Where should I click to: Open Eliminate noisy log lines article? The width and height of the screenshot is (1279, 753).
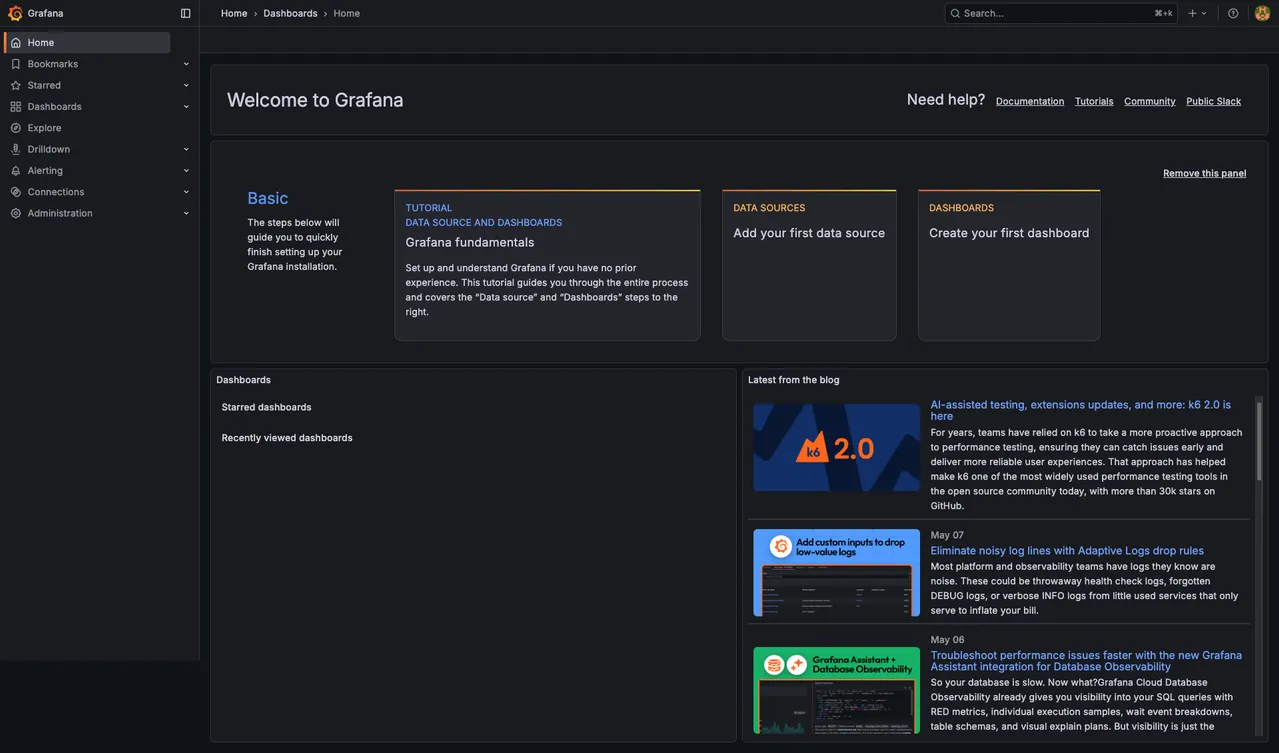tap(1067, 551)
